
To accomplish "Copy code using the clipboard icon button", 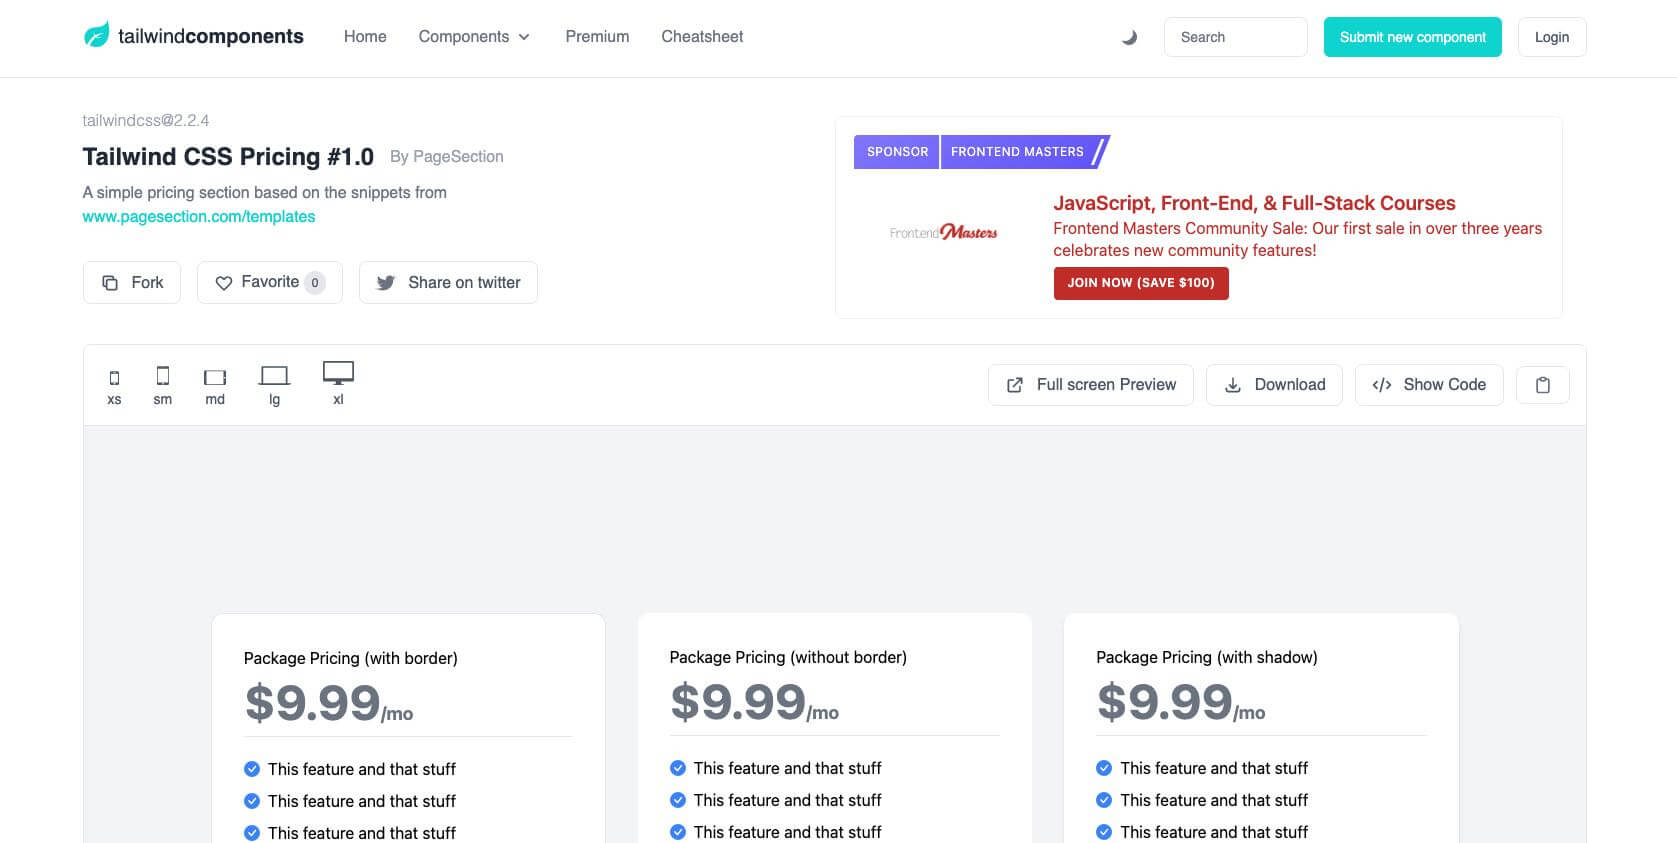I will (1543, 385).
